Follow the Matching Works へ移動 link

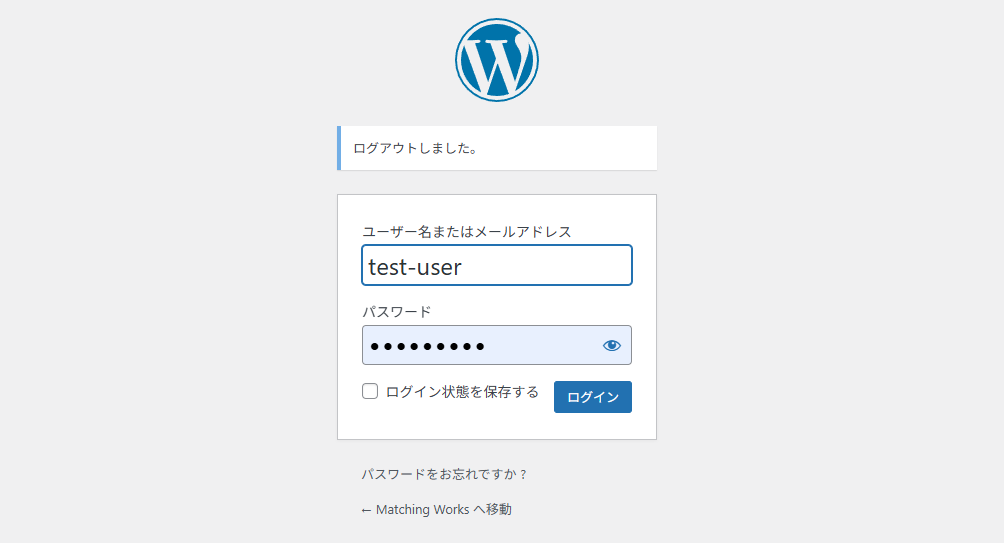[x=437, y=510]
